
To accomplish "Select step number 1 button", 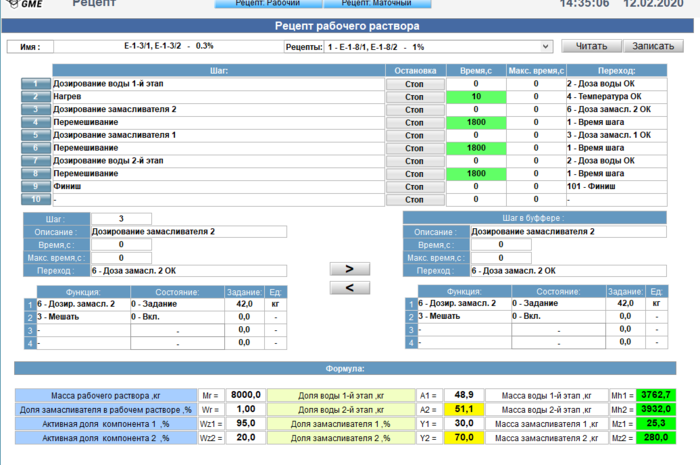I will 35,85.
